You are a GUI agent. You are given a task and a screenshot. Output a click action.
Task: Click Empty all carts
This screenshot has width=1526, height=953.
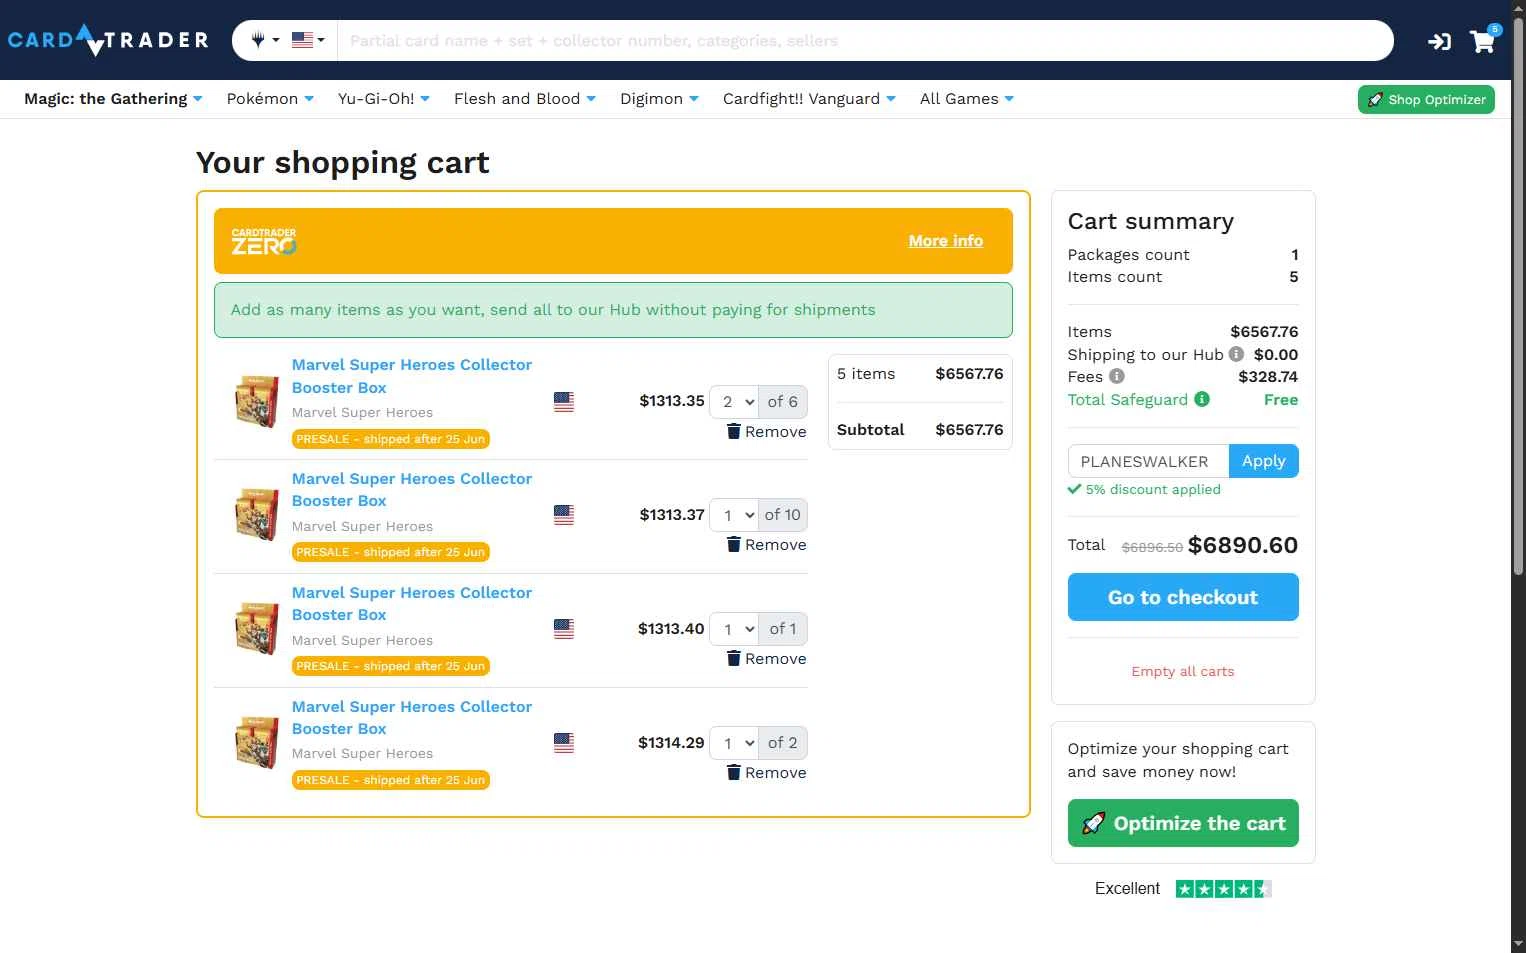(x=1183, y=671)
